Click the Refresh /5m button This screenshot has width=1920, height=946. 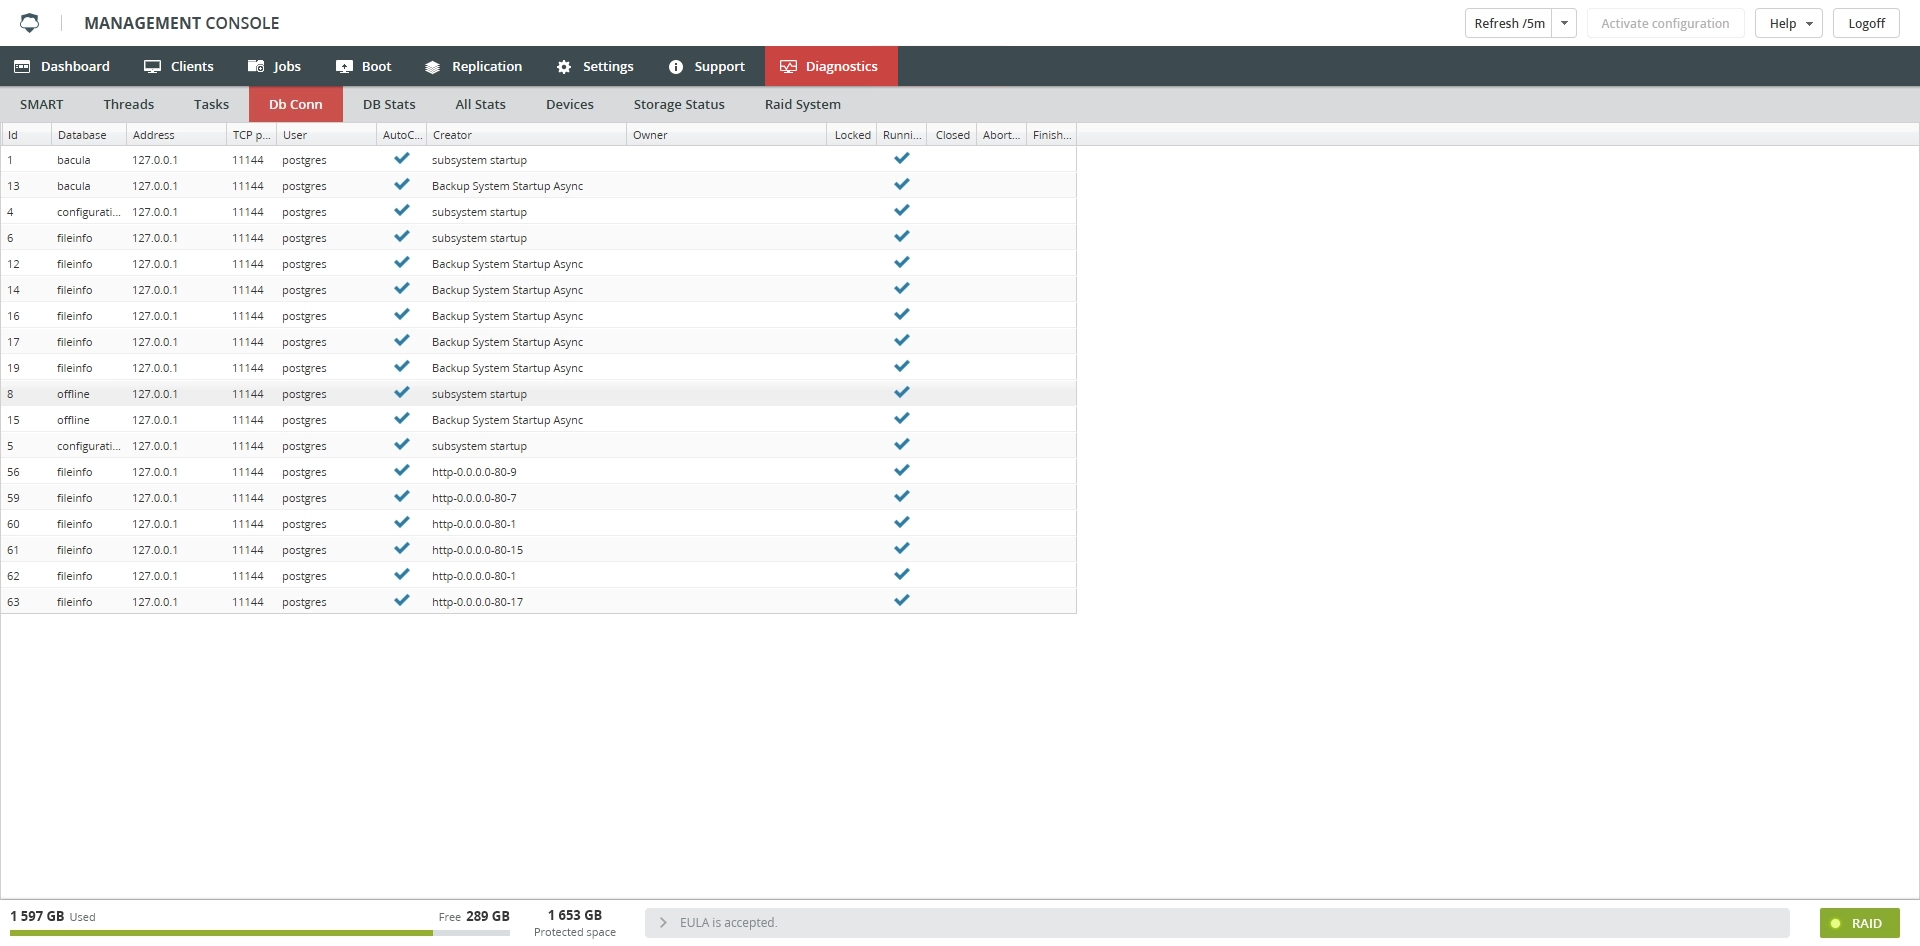1509,23
